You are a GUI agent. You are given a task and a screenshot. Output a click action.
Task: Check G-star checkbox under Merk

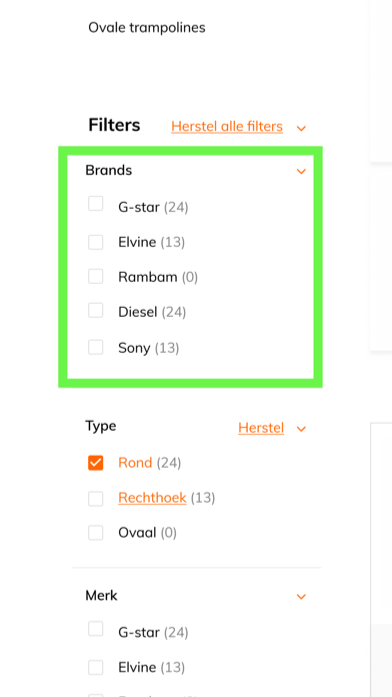(96, 629)
